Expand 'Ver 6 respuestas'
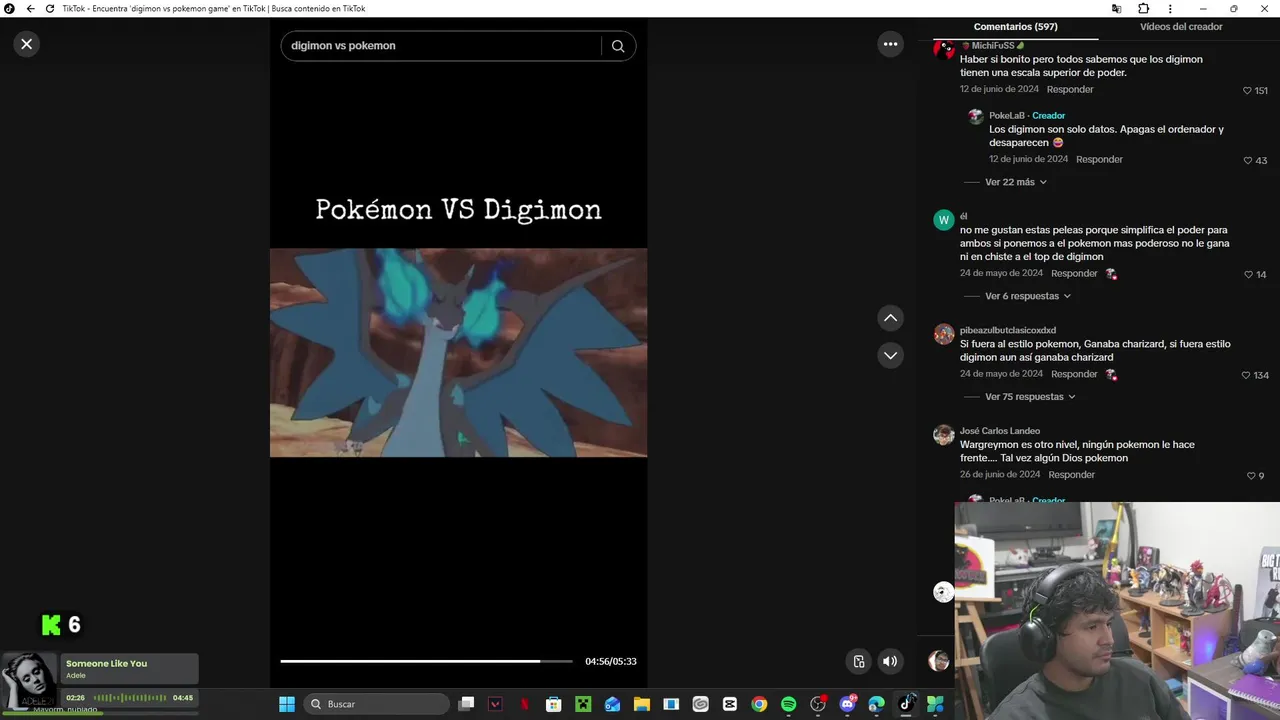Image resolution: width=1280 pixels, height=720 pixels. click(x=1028, y=296)
